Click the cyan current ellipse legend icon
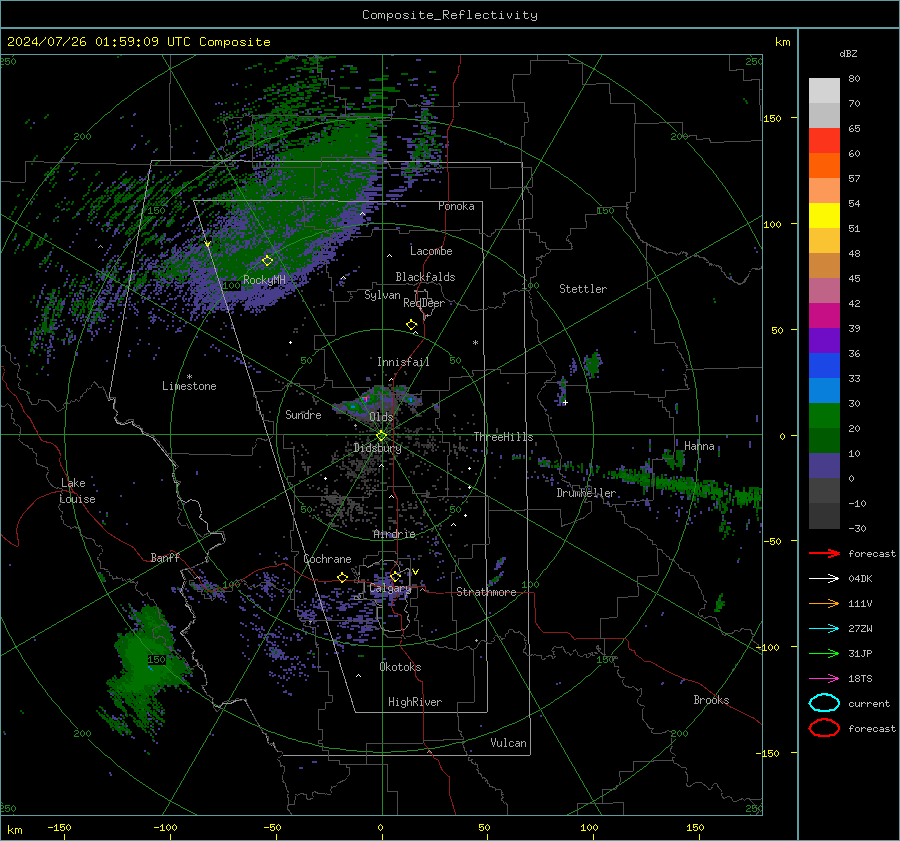 824,703
